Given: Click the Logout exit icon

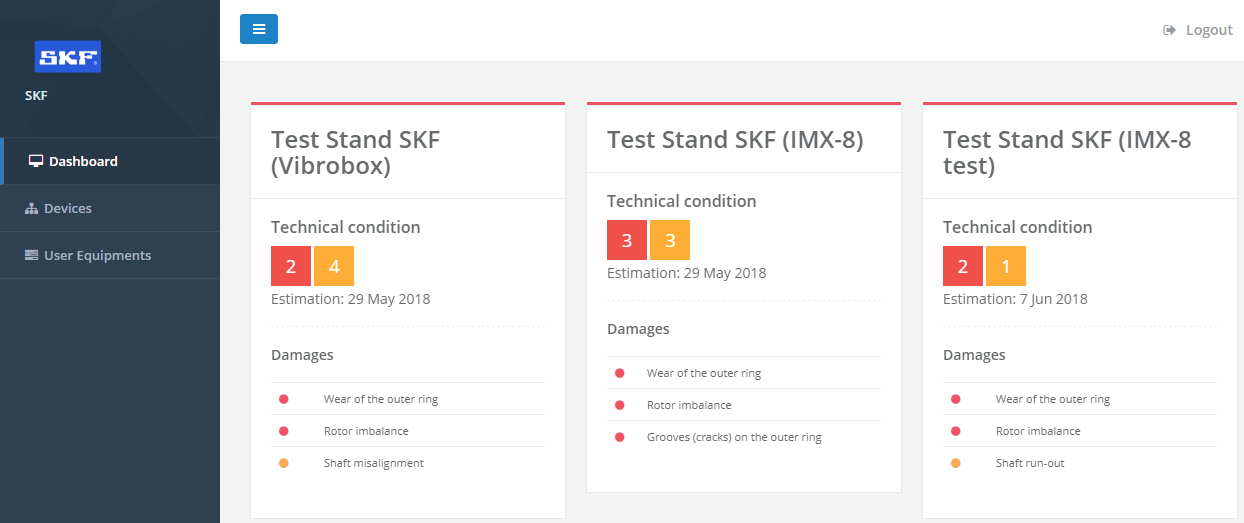Looking at the screenshot, I should (1169, 30).
